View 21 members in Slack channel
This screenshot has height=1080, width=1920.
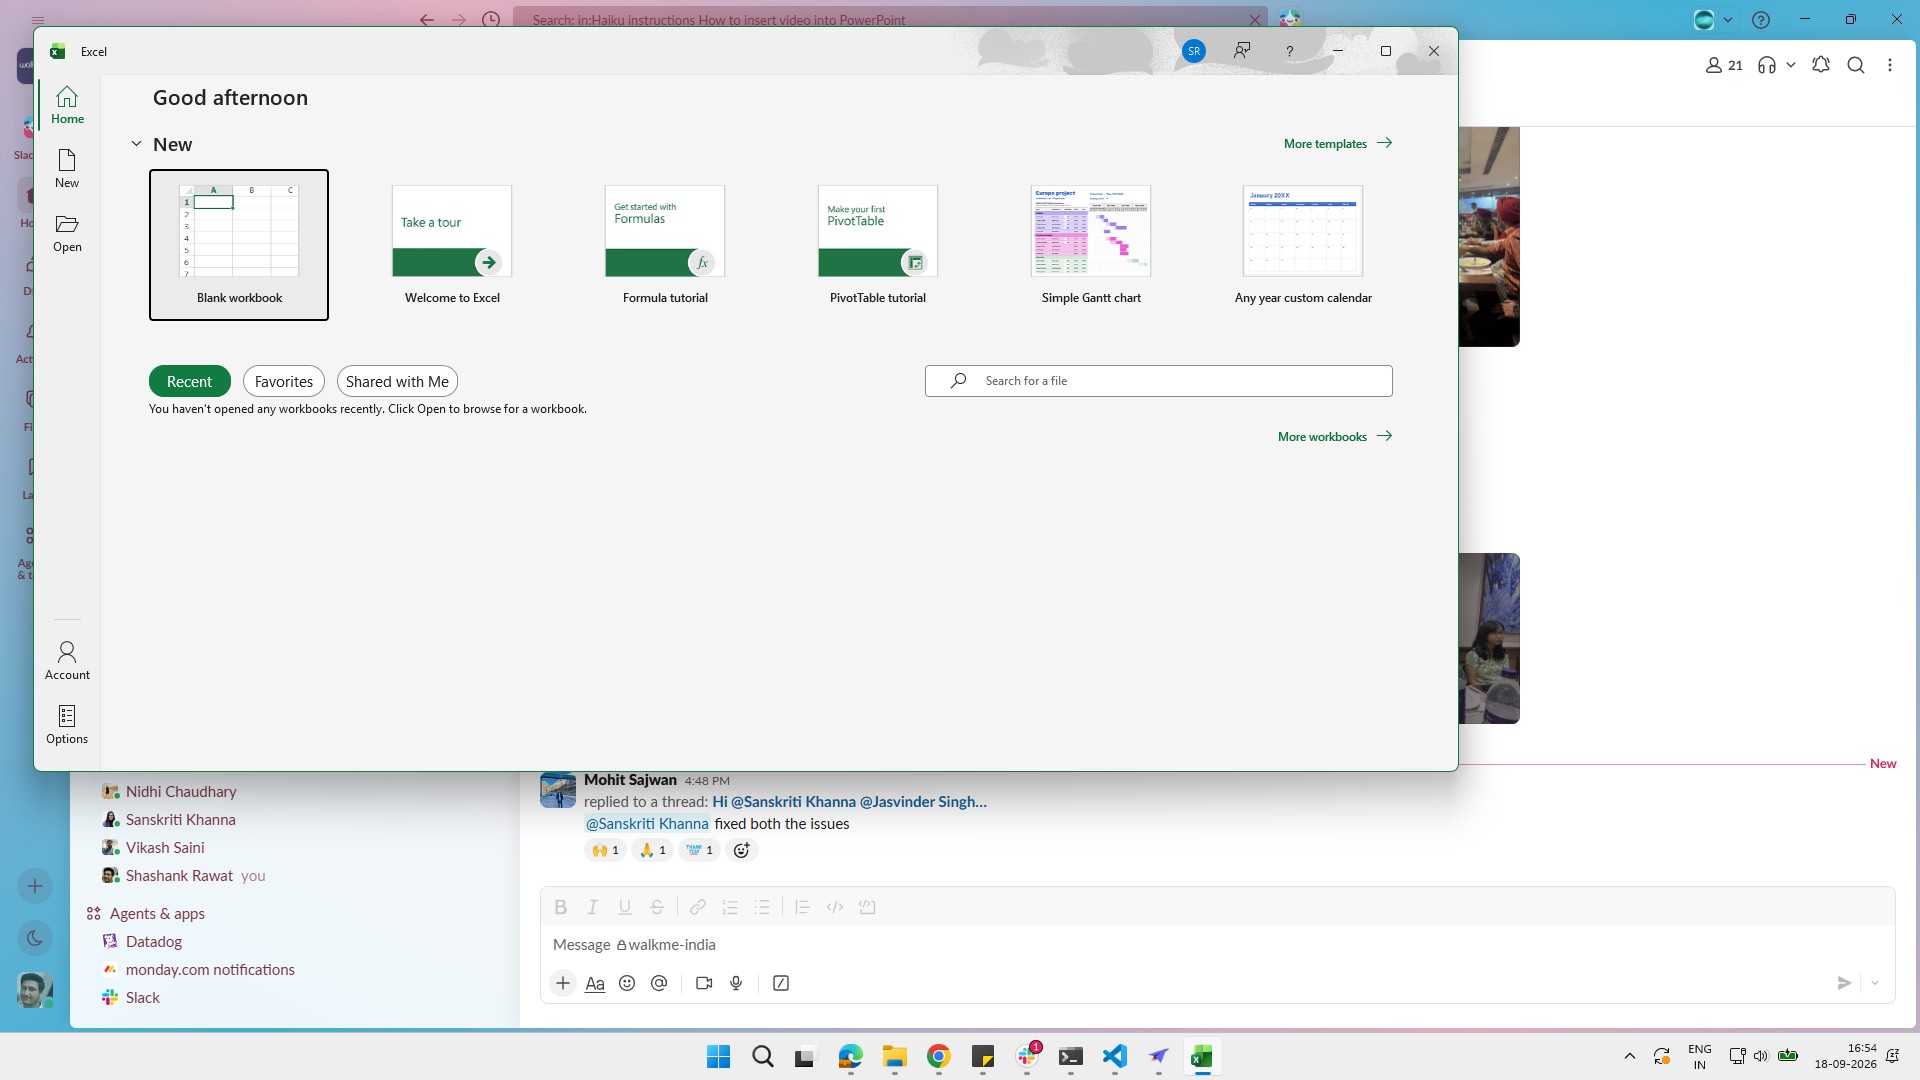point(1724,65)
